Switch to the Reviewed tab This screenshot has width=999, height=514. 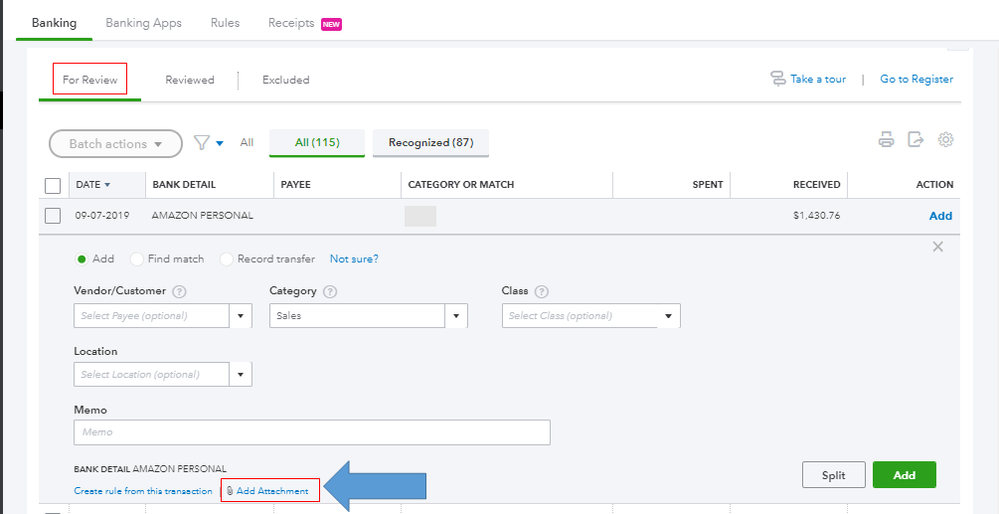point(190,80)
